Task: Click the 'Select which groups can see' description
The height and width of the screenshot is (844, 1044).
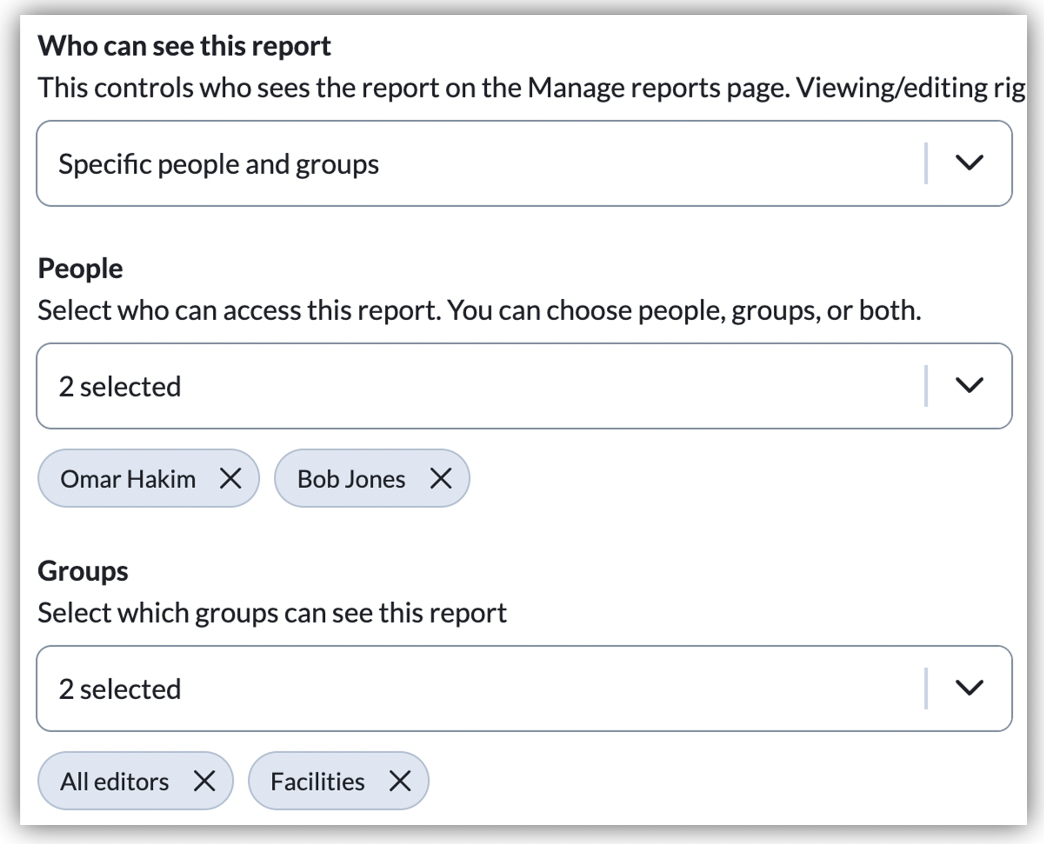Action: 272,612
